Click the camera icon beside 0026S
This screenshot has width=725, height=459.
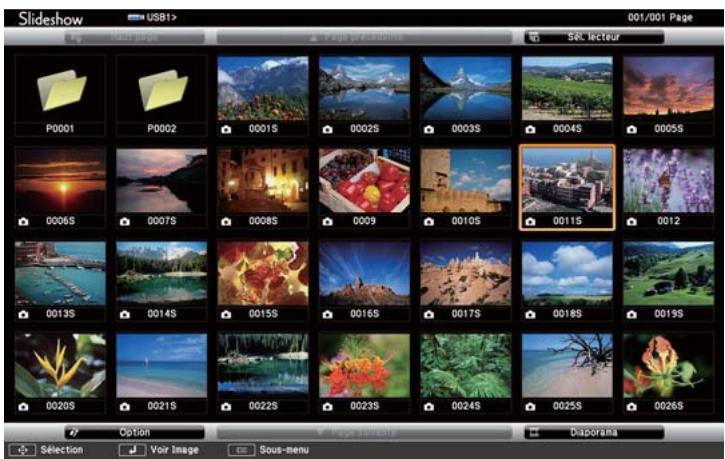pos(632,407)
